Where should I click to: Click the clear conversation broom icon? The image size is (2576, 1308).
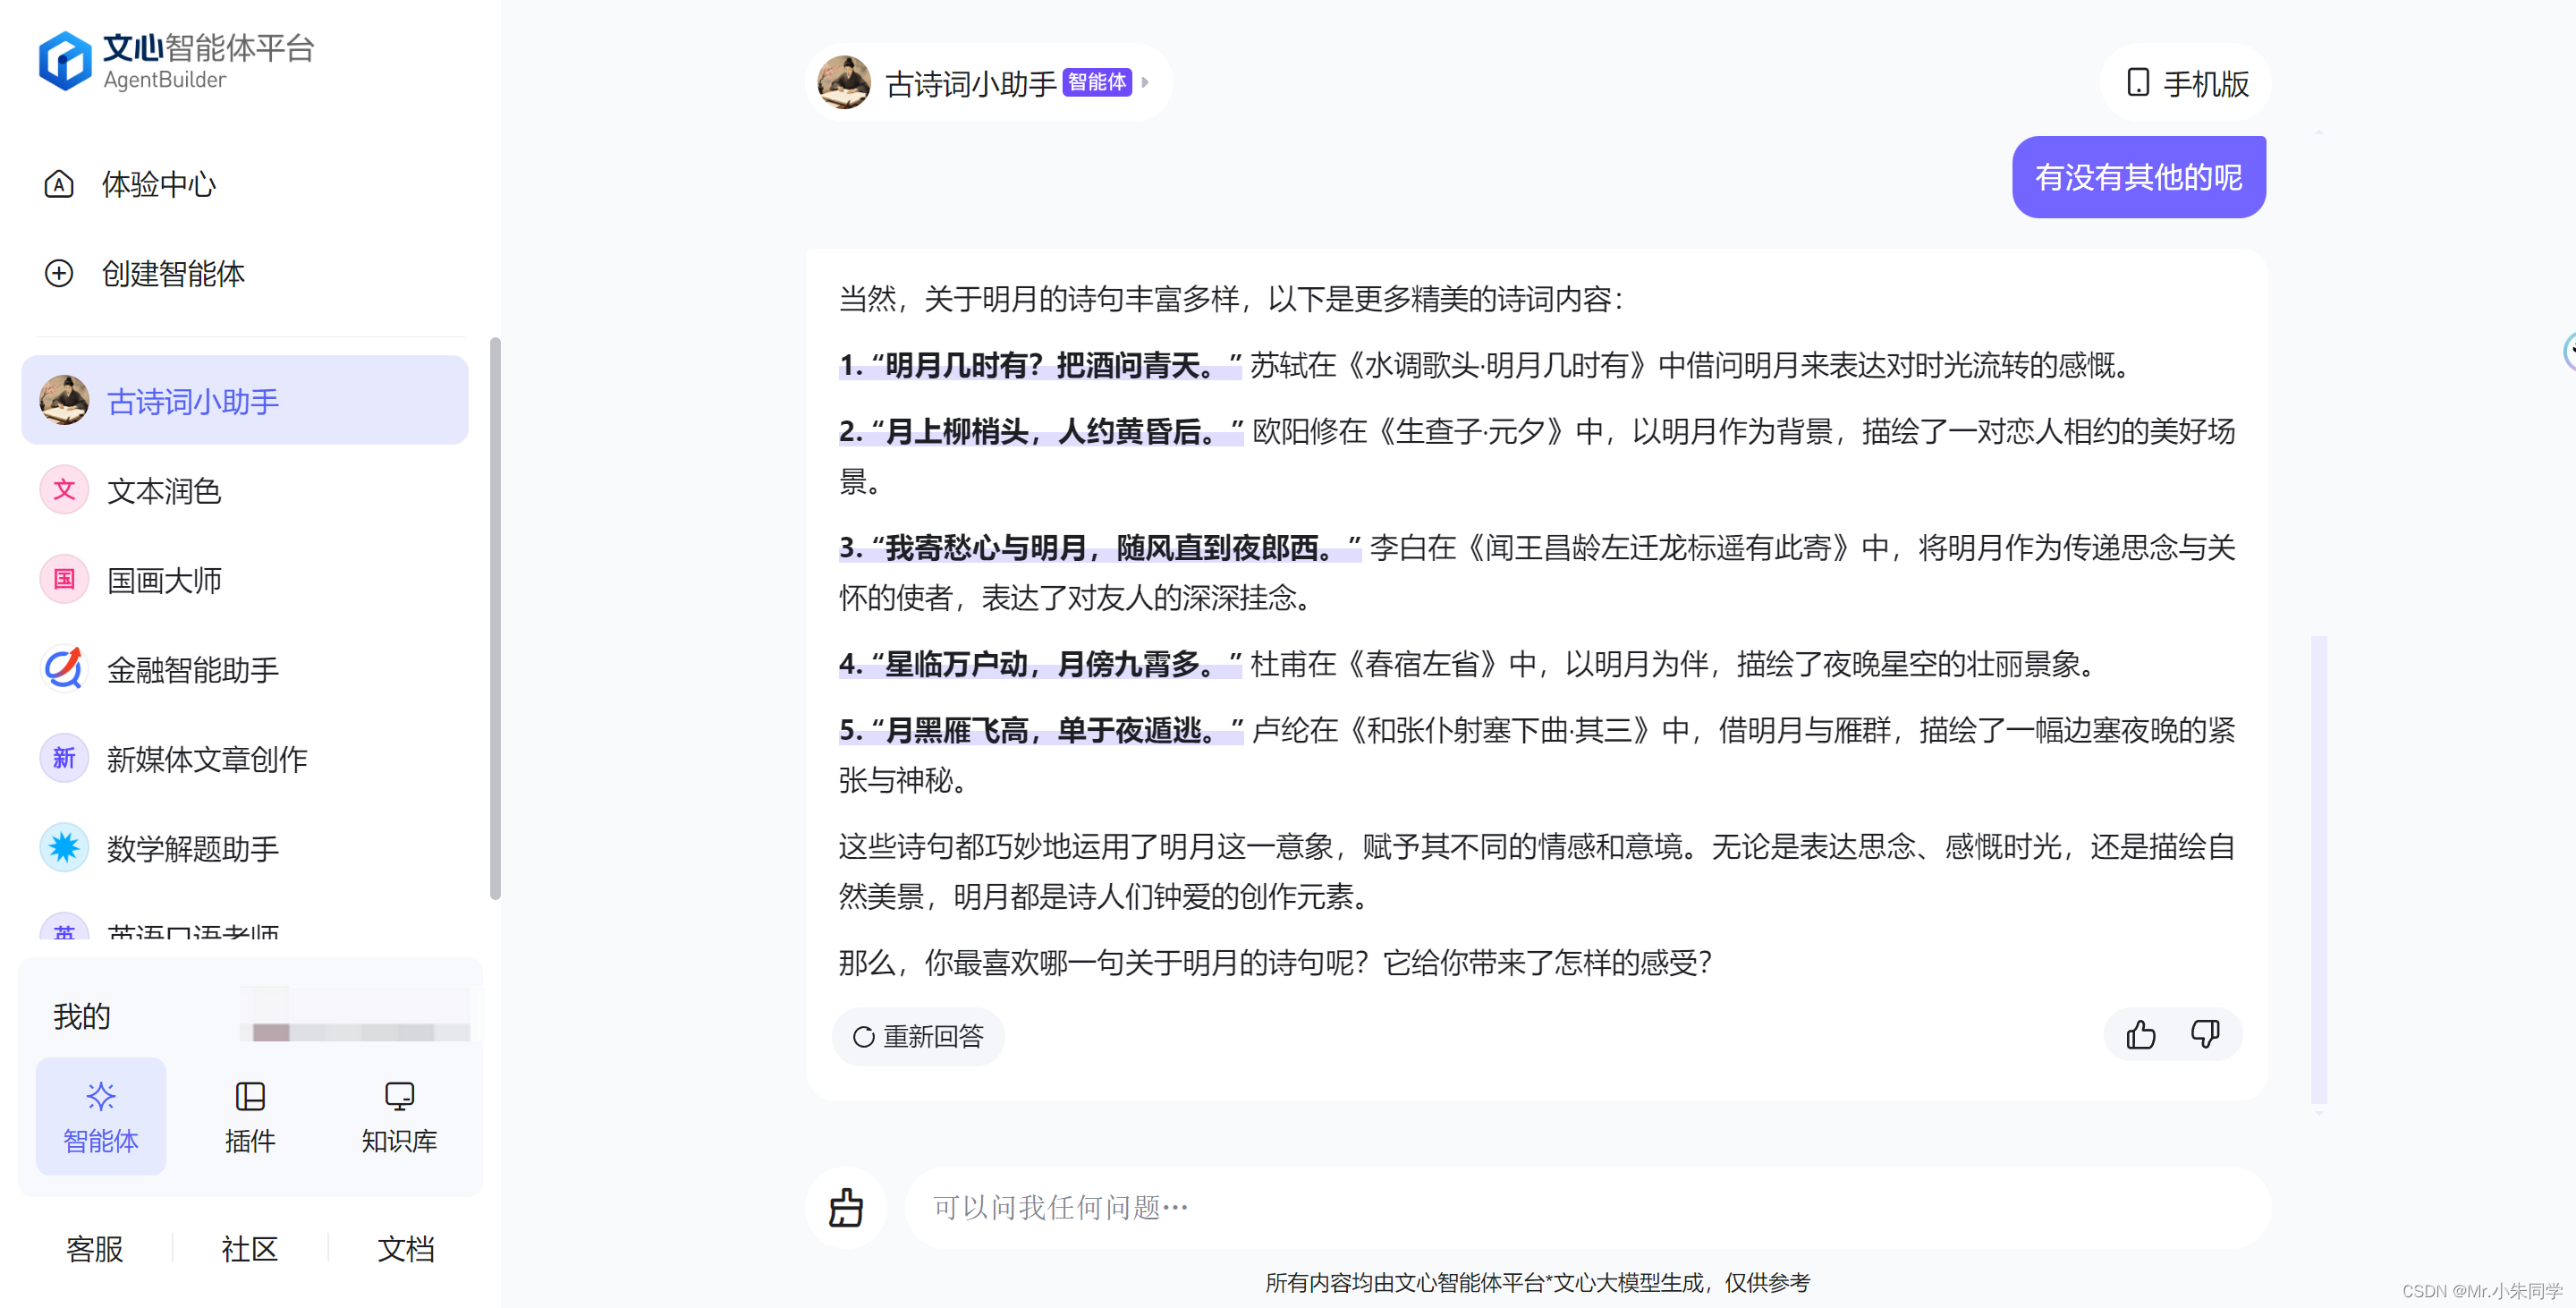(846, 1207)
